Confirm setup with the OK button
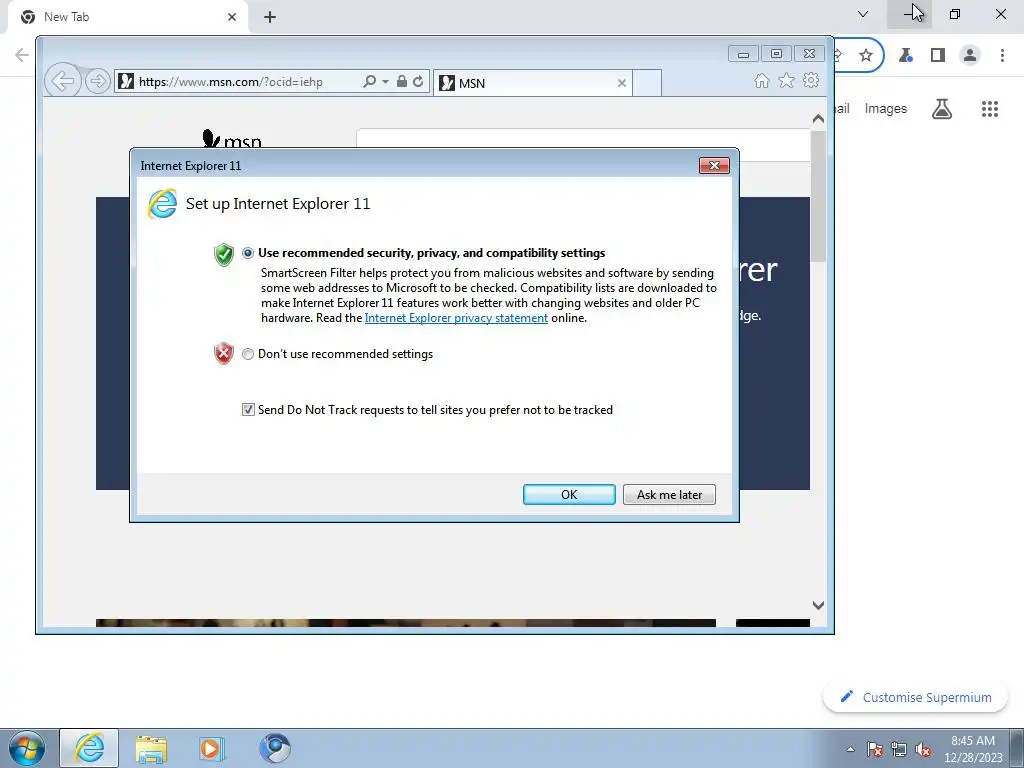Screen dimensions: 1024x768 click(569, 494)
